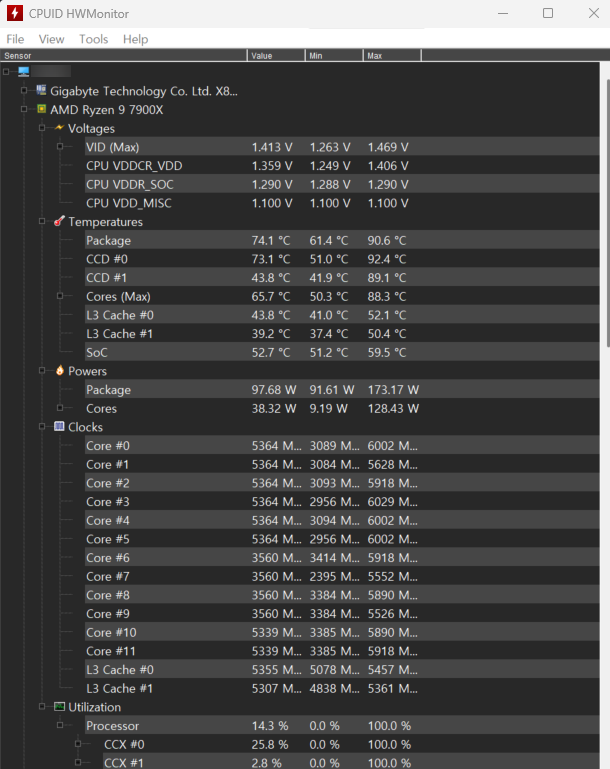Toggle the Gigabyte Technology node expander

[24, 90]
